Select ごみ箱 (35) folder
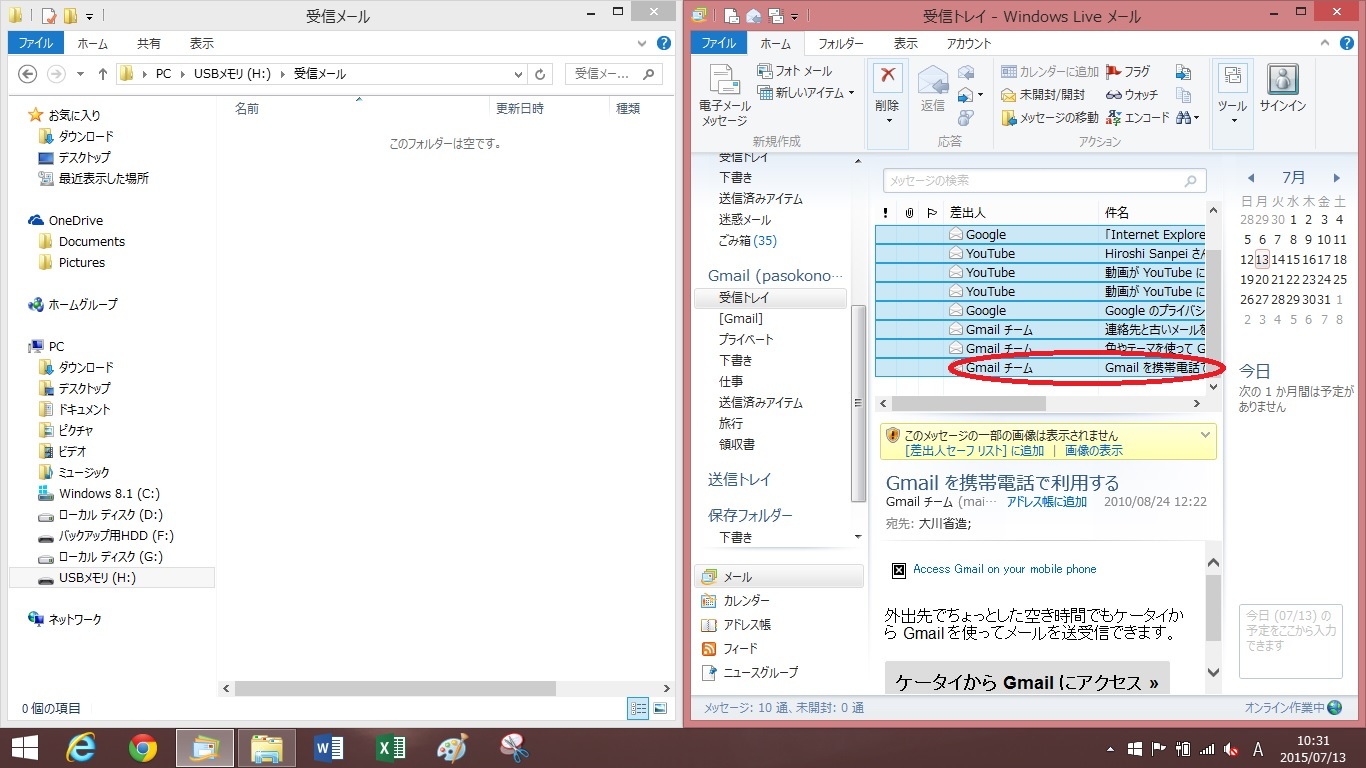Viewport: 1366px width, 768px height. coord(747,241)
